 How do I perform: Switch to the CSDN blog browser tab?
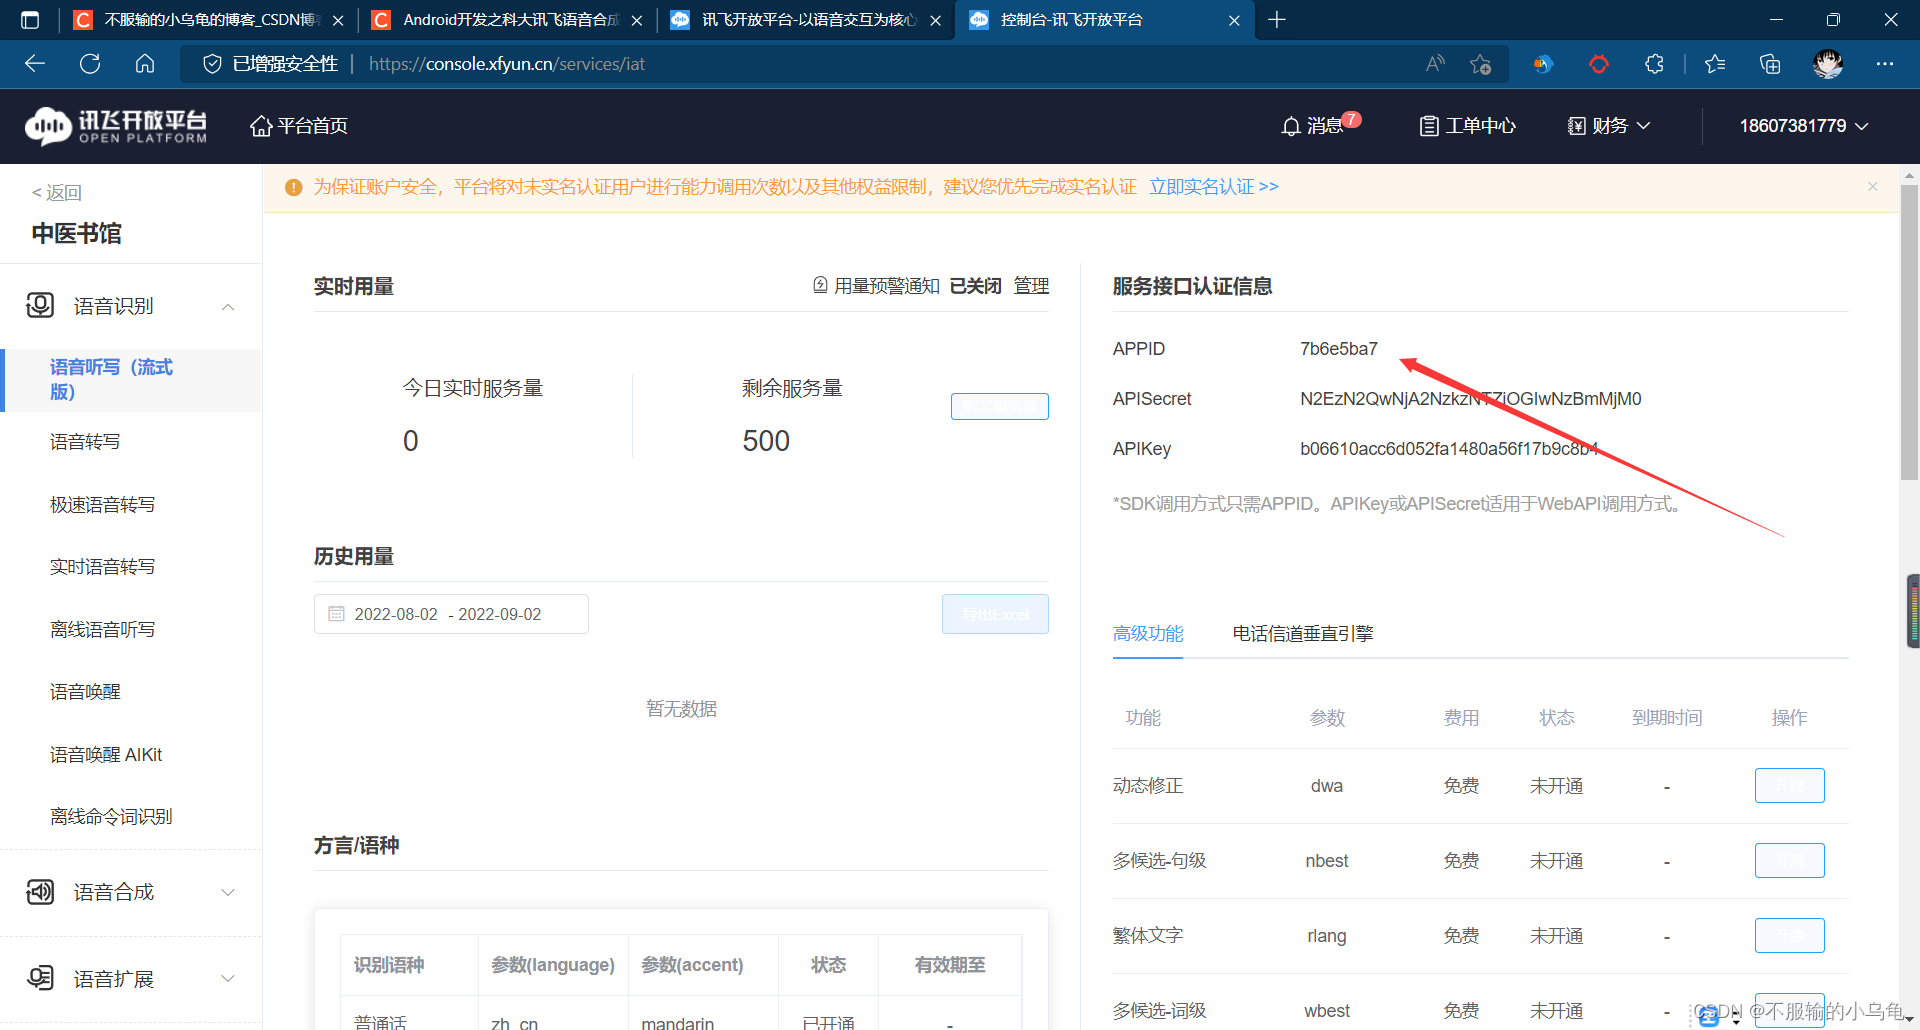207,20
